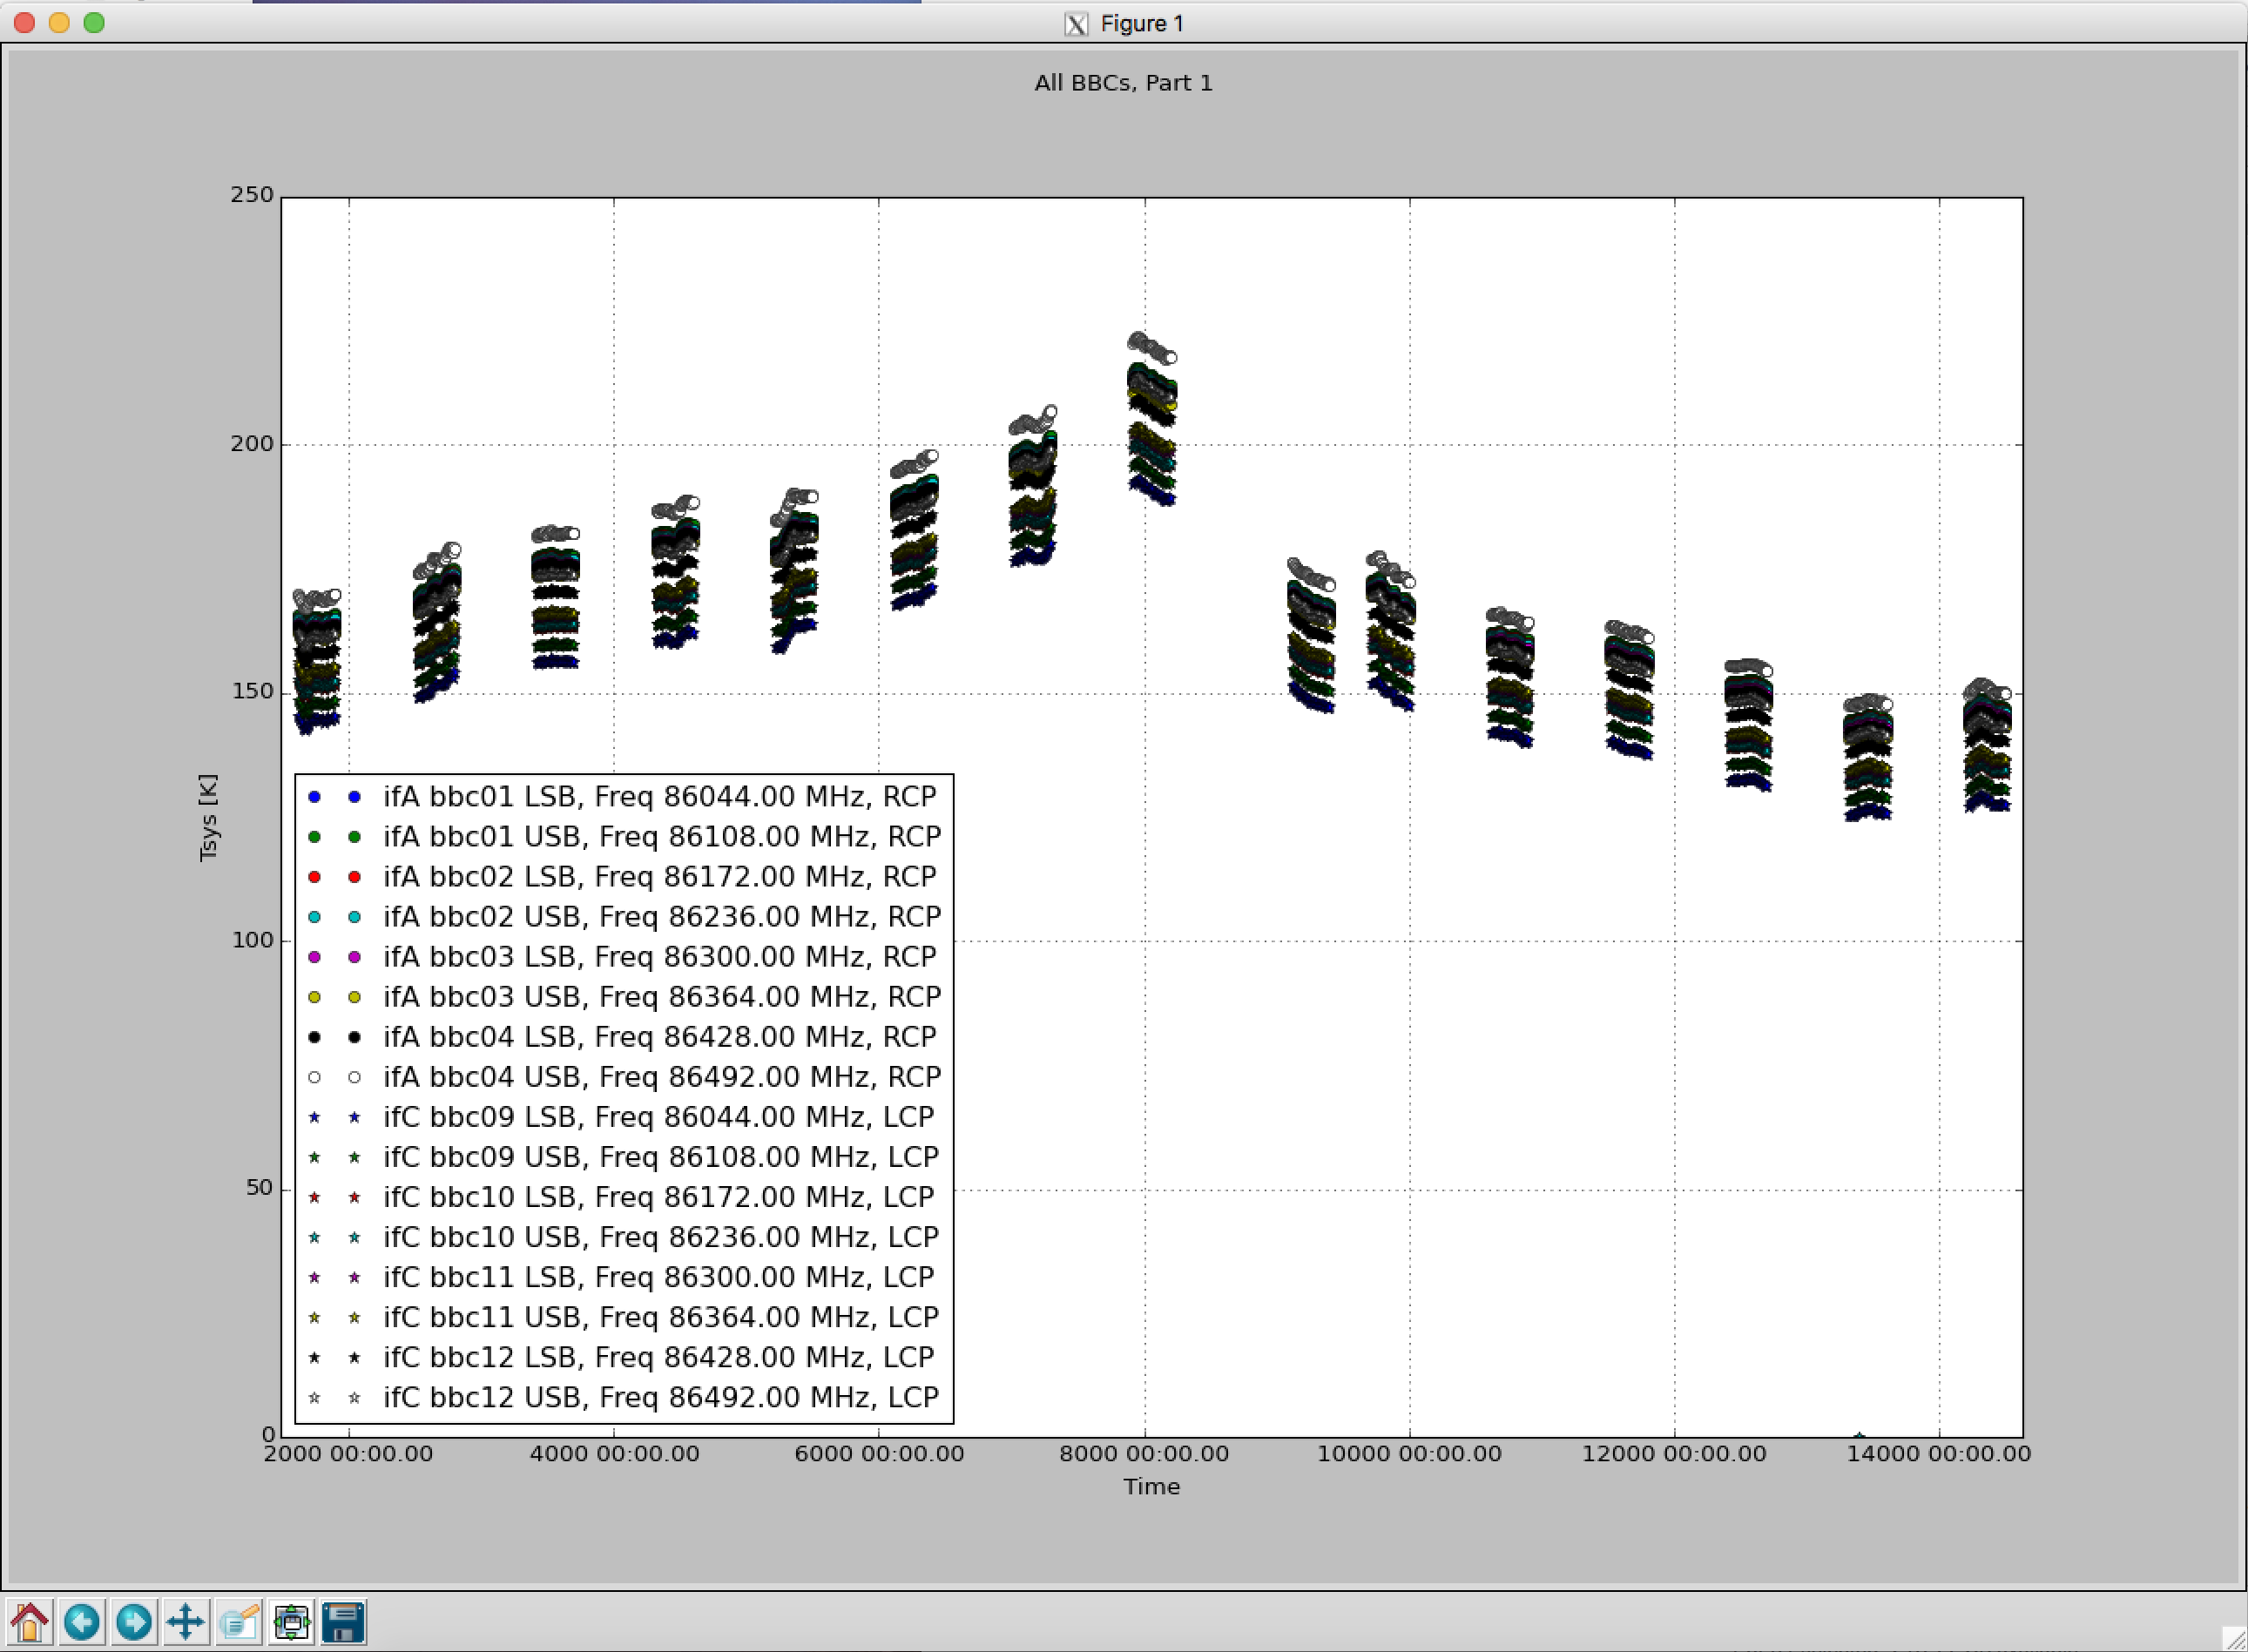
Task: Click x-axis tick label 10000 00:00.00
Action: tap(1409, 1454)
